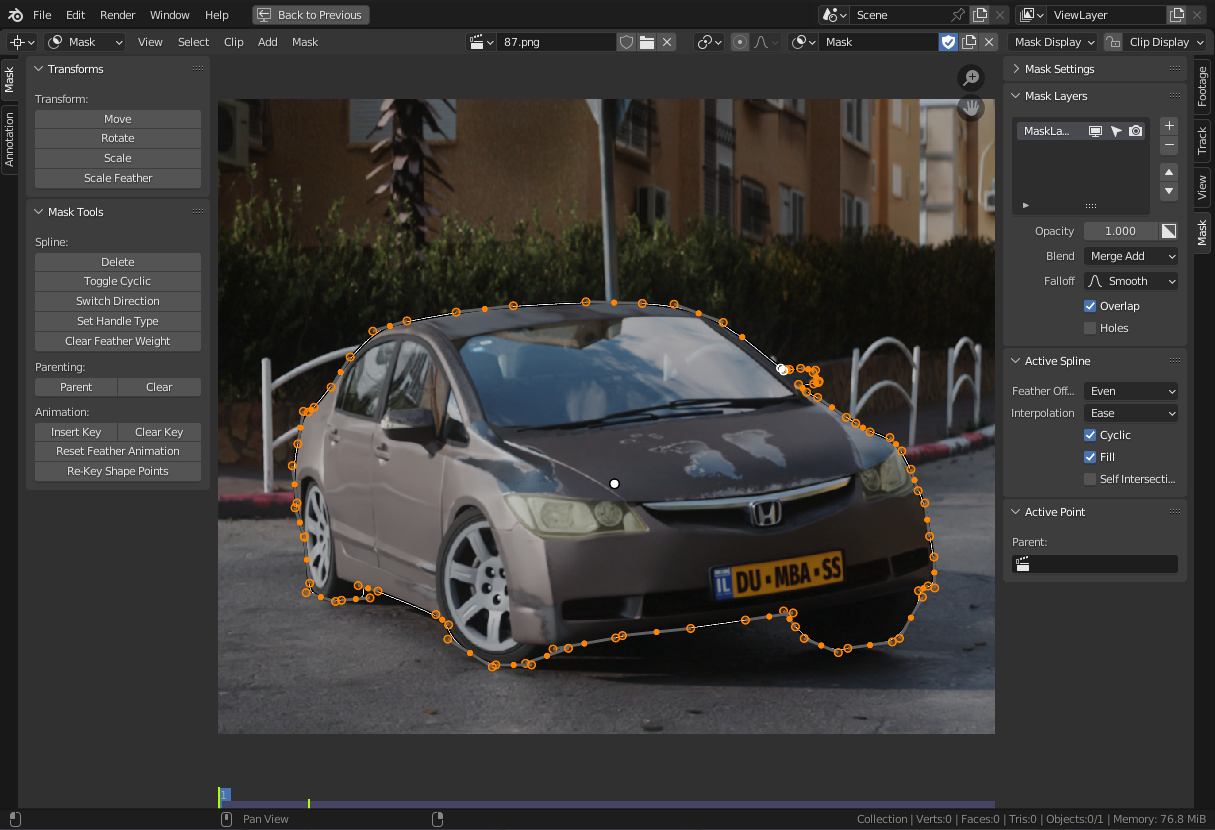
Task: Move mask layer down with down arrow
Action: pyautogui.click(x=1168, y=191)
